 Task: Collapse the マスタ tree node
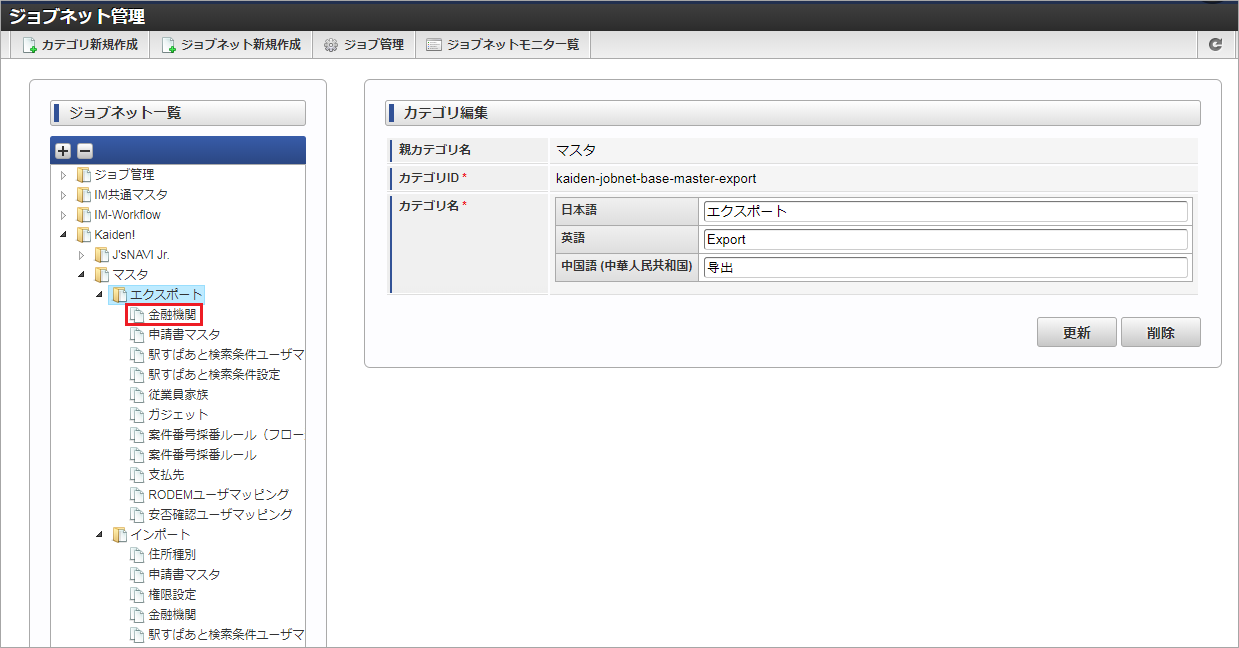coord(82,275)
